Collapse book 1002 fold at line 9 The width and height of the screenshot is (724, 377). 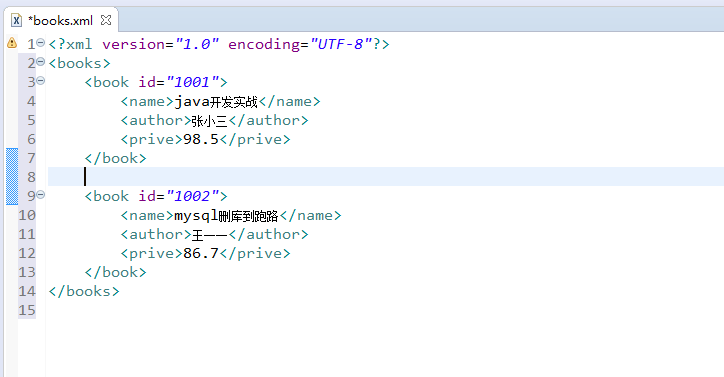point(41,195)
